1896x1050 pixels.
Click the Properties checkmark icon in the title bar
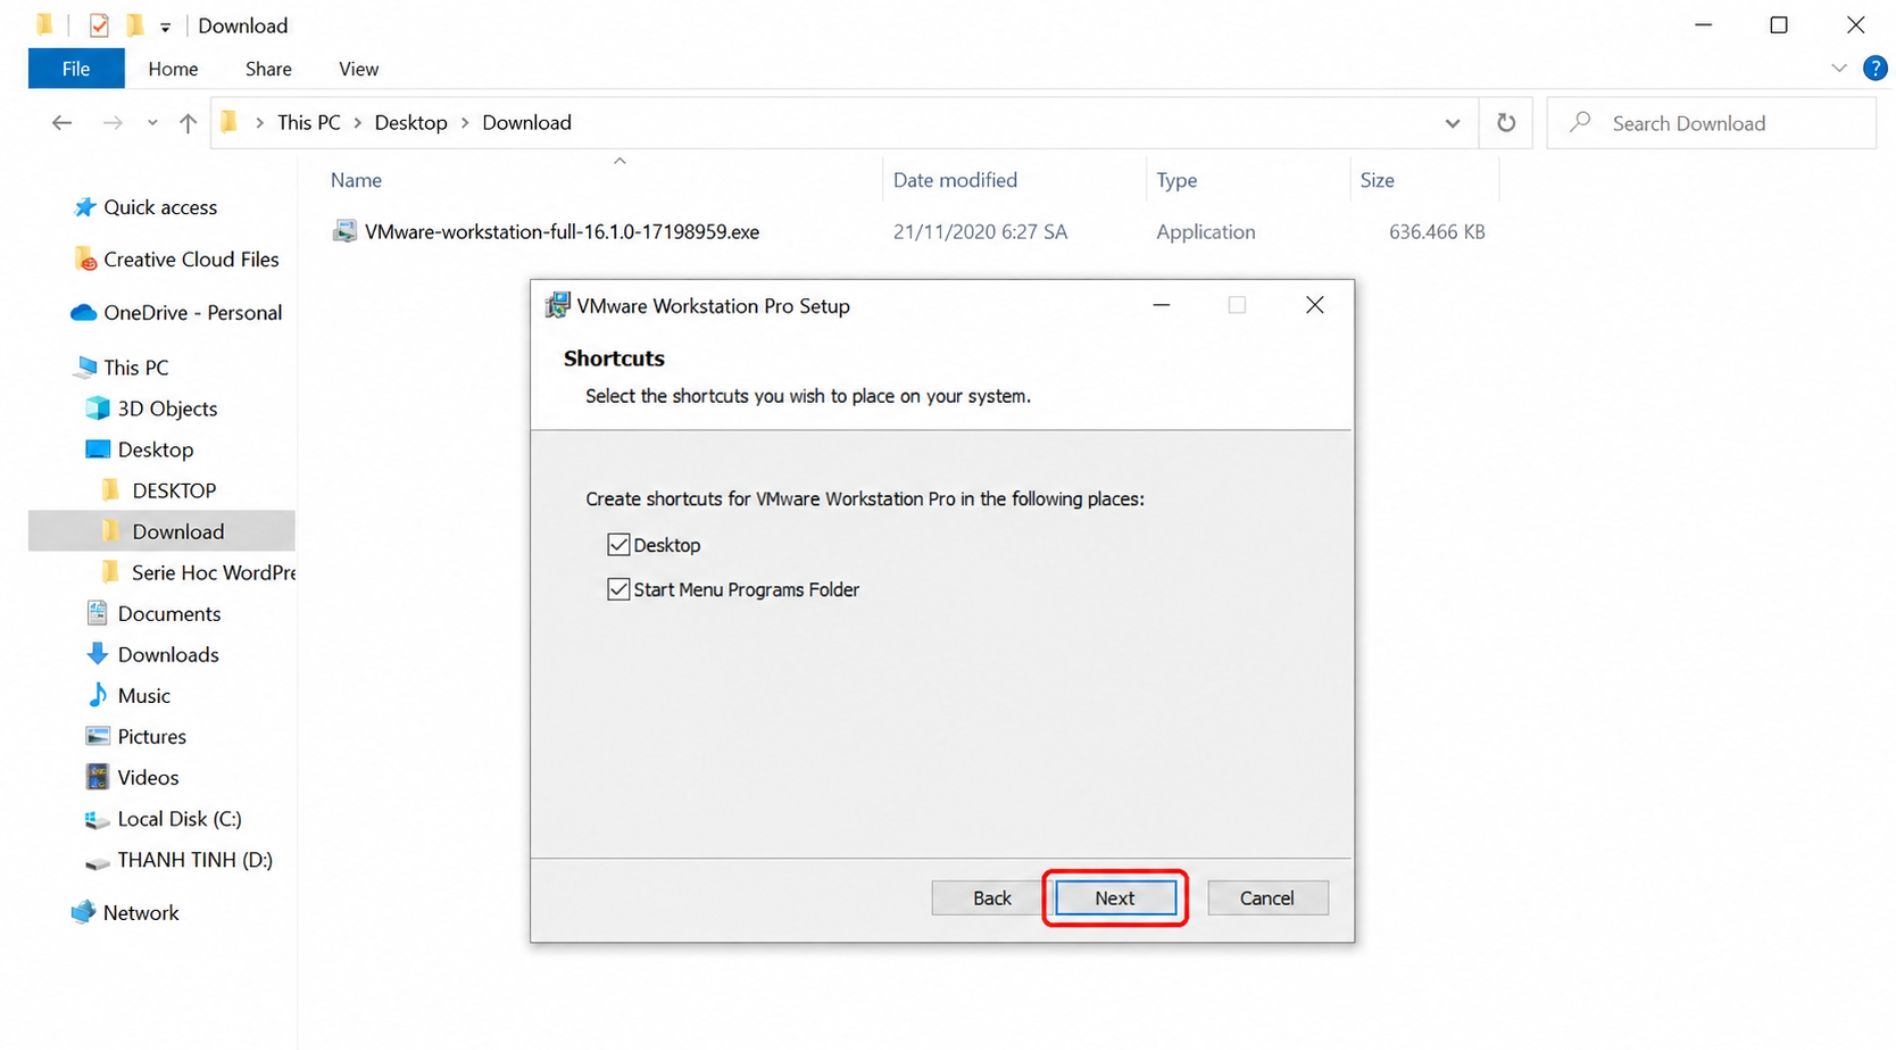pos(99,25)
